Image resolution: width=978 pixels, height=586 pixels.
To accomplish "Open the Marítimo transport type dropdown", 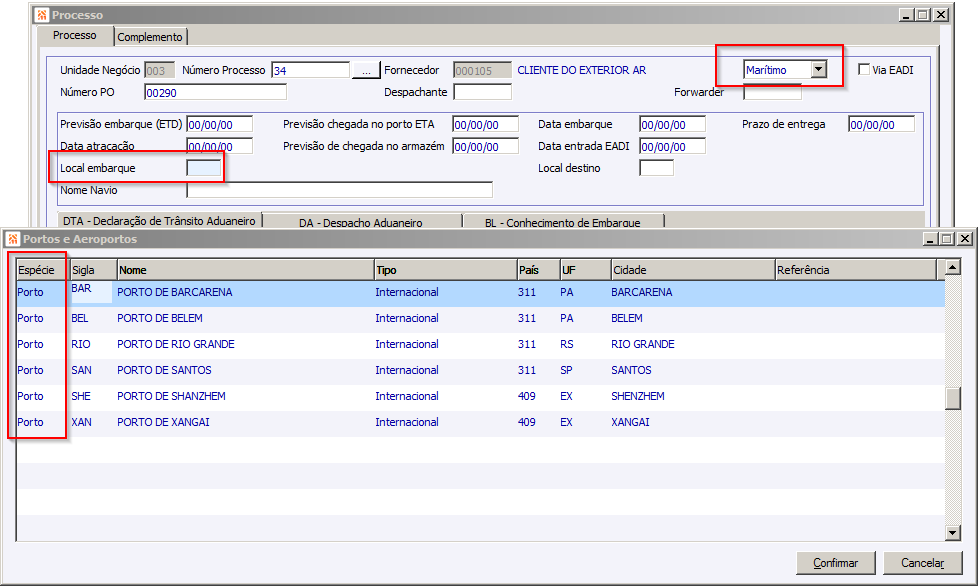I will tap(819, 70).
